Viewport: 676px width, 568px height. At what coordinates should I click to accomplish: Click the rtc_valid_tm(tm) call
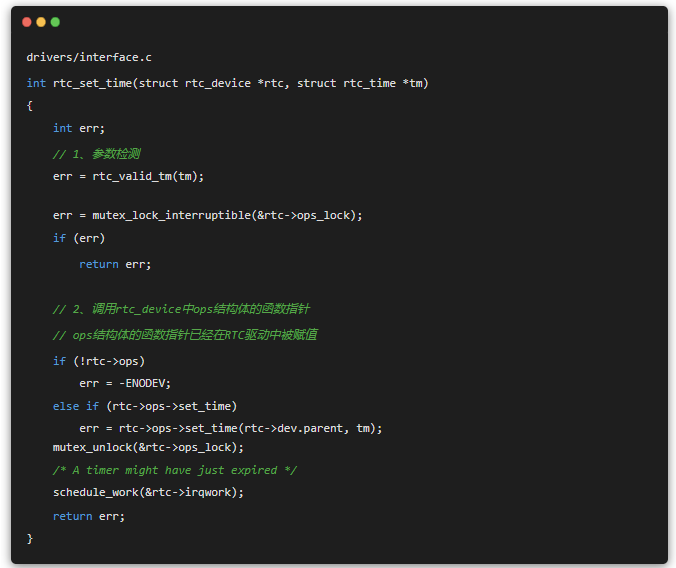point(148,176)
